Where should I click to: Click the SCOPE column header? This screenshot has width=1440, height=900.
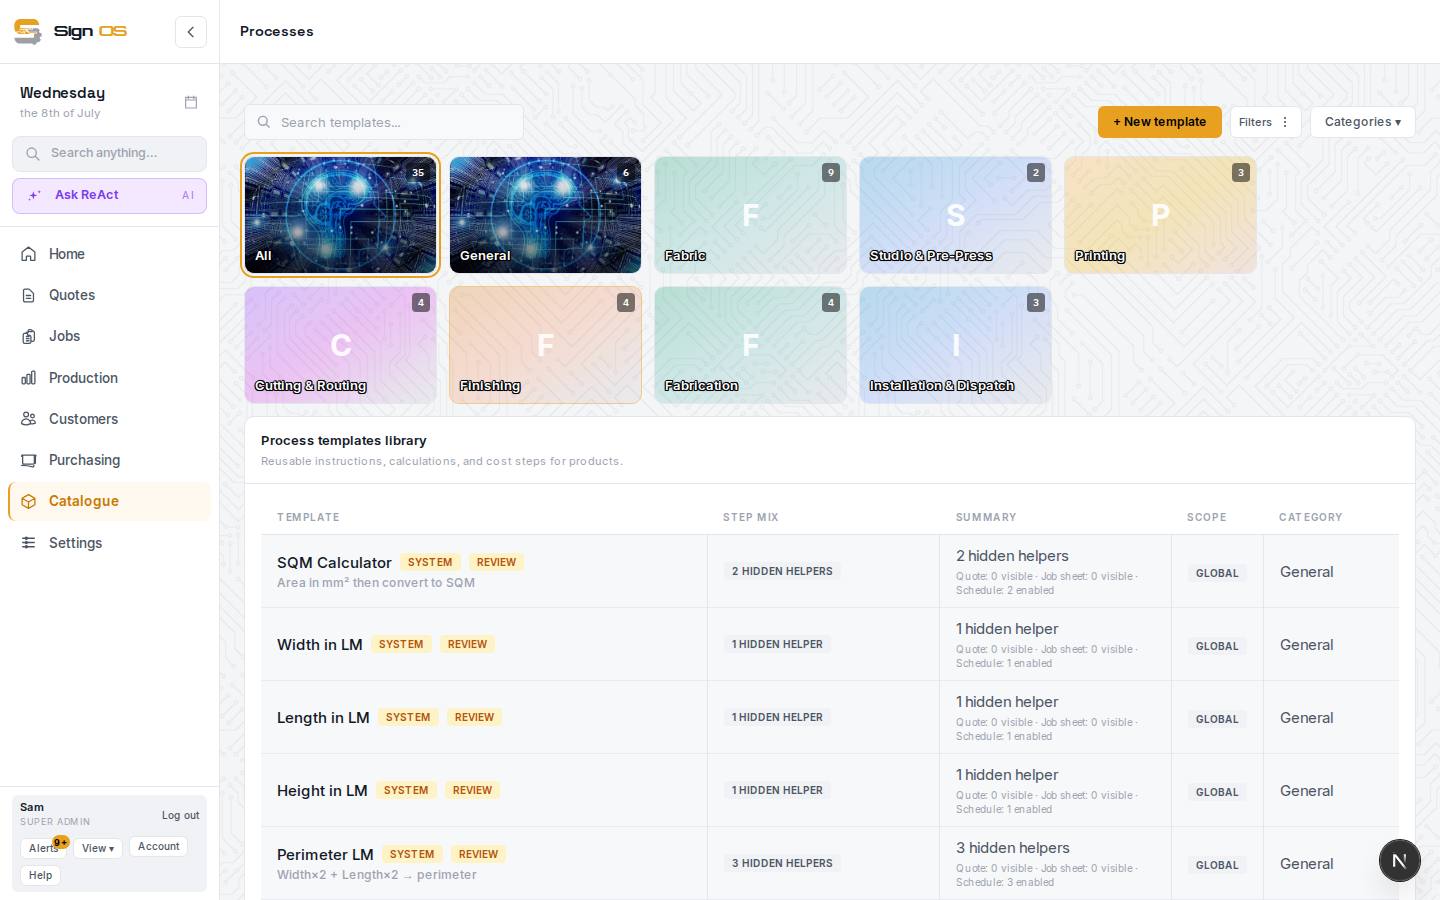click(x=1206, y=517)
